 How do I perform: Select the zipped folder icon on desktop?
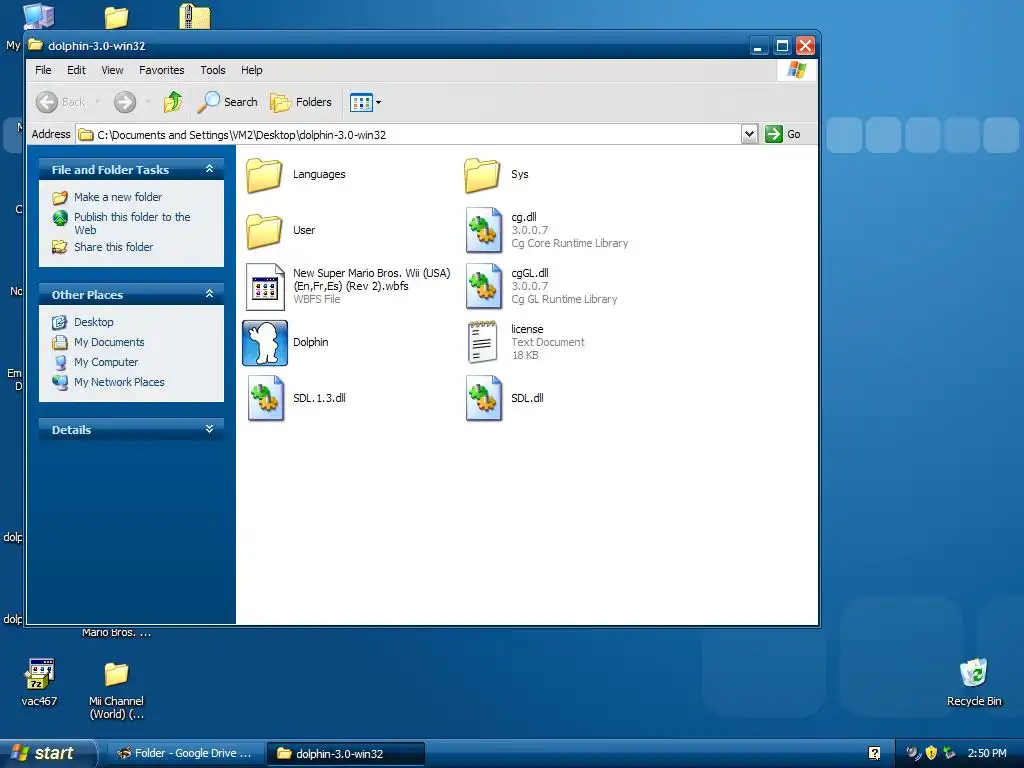[195, 16]
